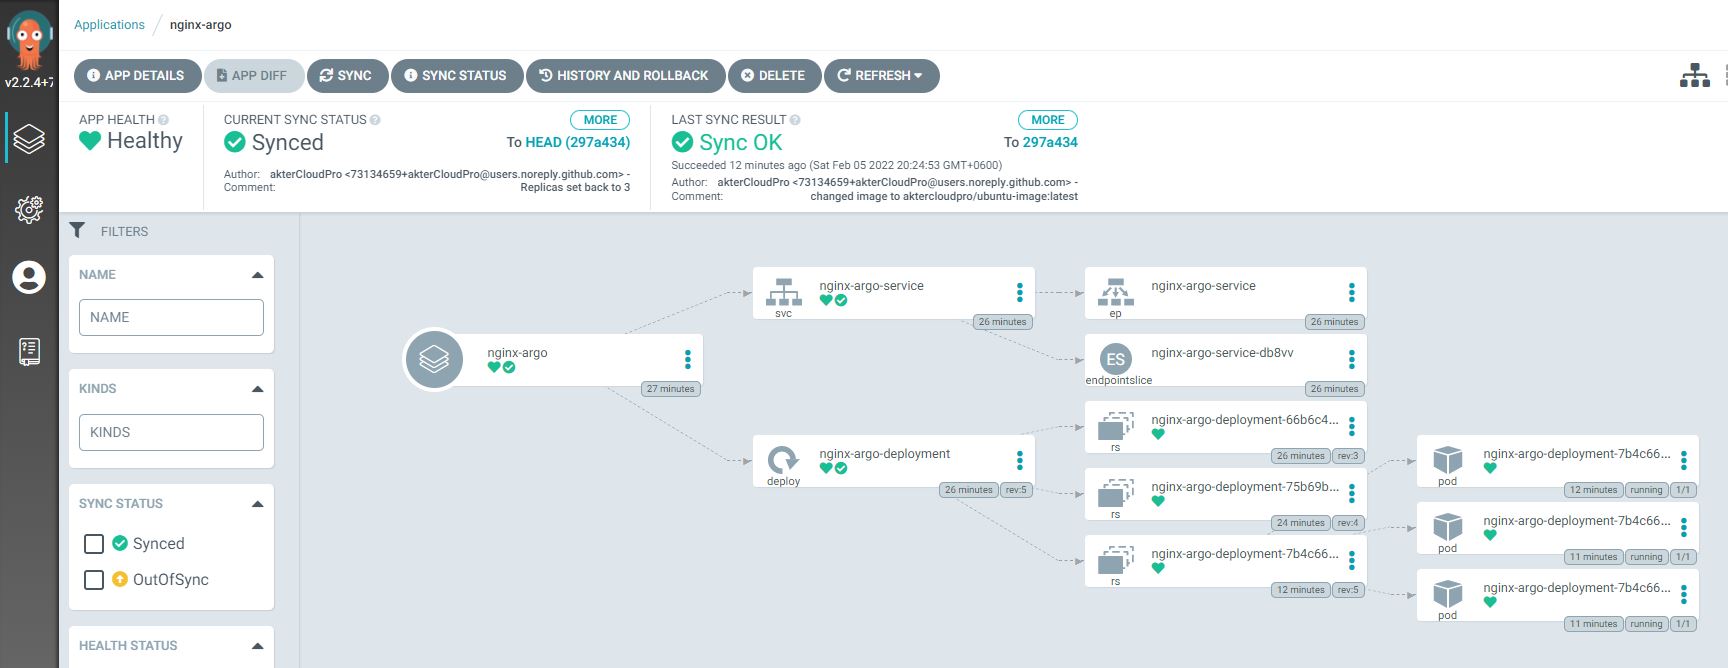
Task: Go to Applications breadcrumb link
Action: tap(109, 25)
